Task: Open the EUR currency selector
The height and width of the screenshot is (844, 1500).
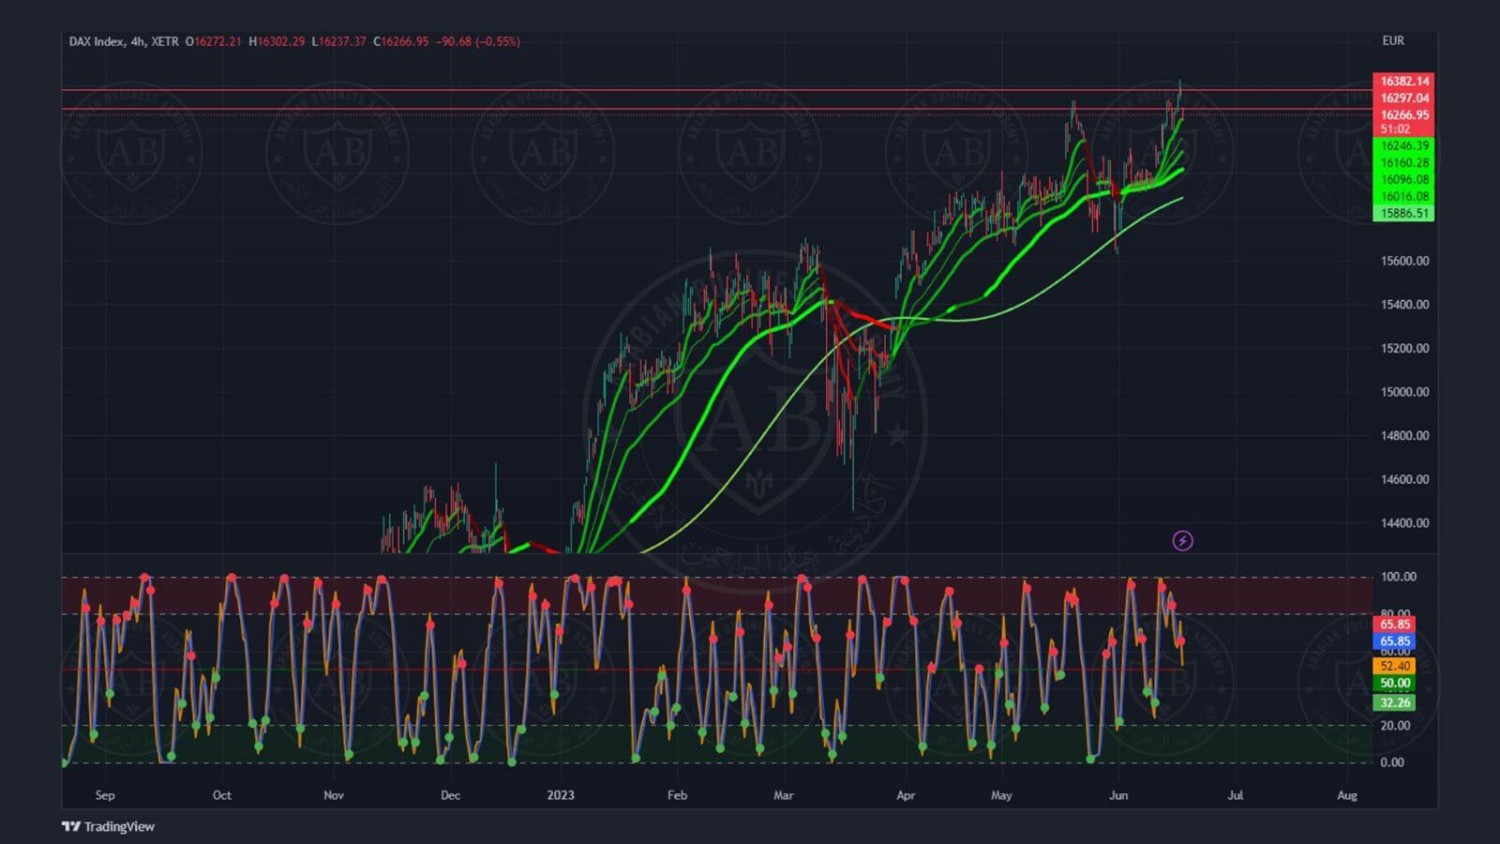Action: (1393, 41)
